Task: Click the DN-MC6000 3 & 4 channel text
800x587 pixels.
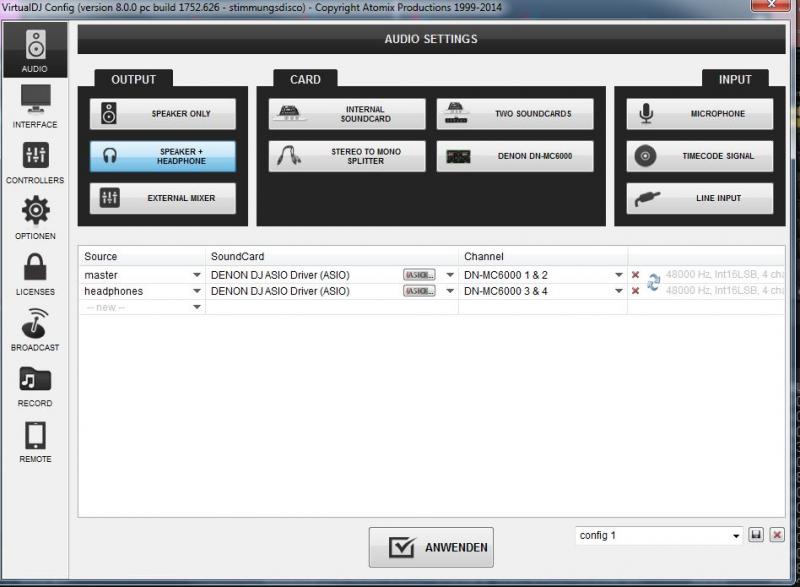Action: tap(506, 291)
